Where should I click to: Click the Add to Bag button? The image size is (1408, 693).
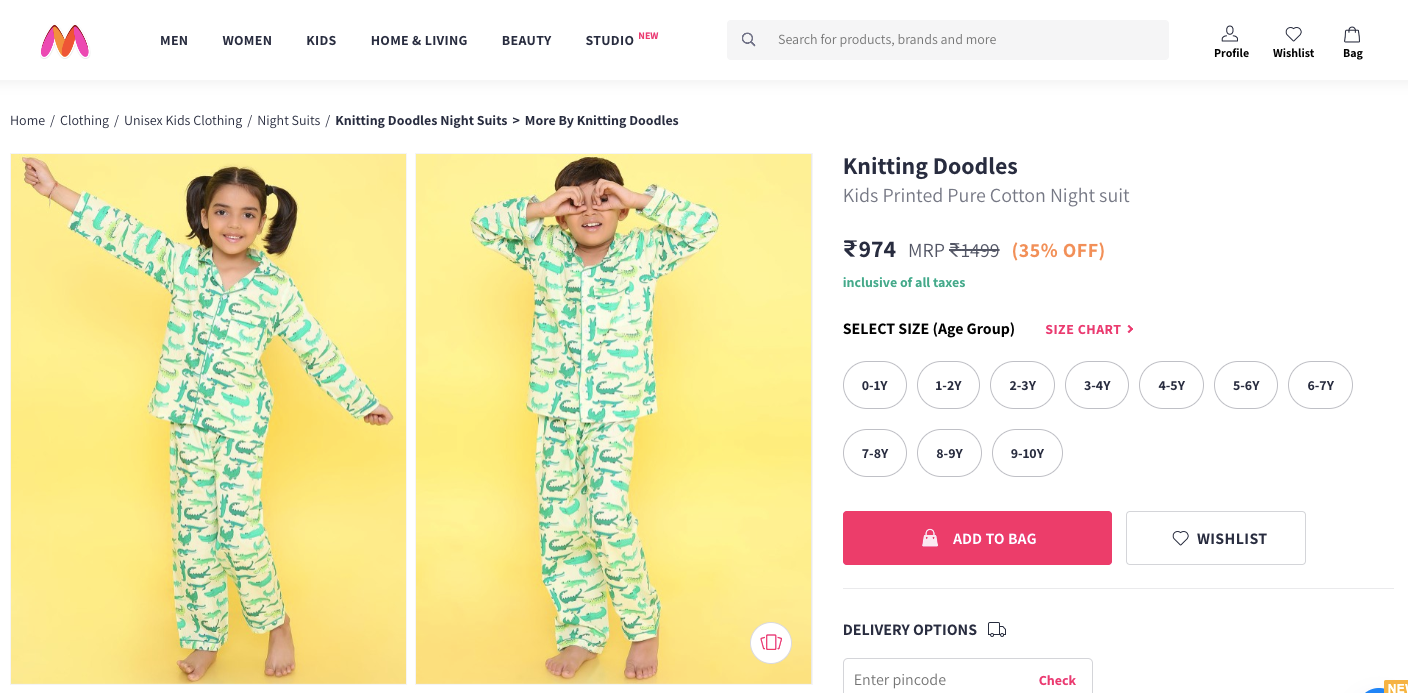977,538
